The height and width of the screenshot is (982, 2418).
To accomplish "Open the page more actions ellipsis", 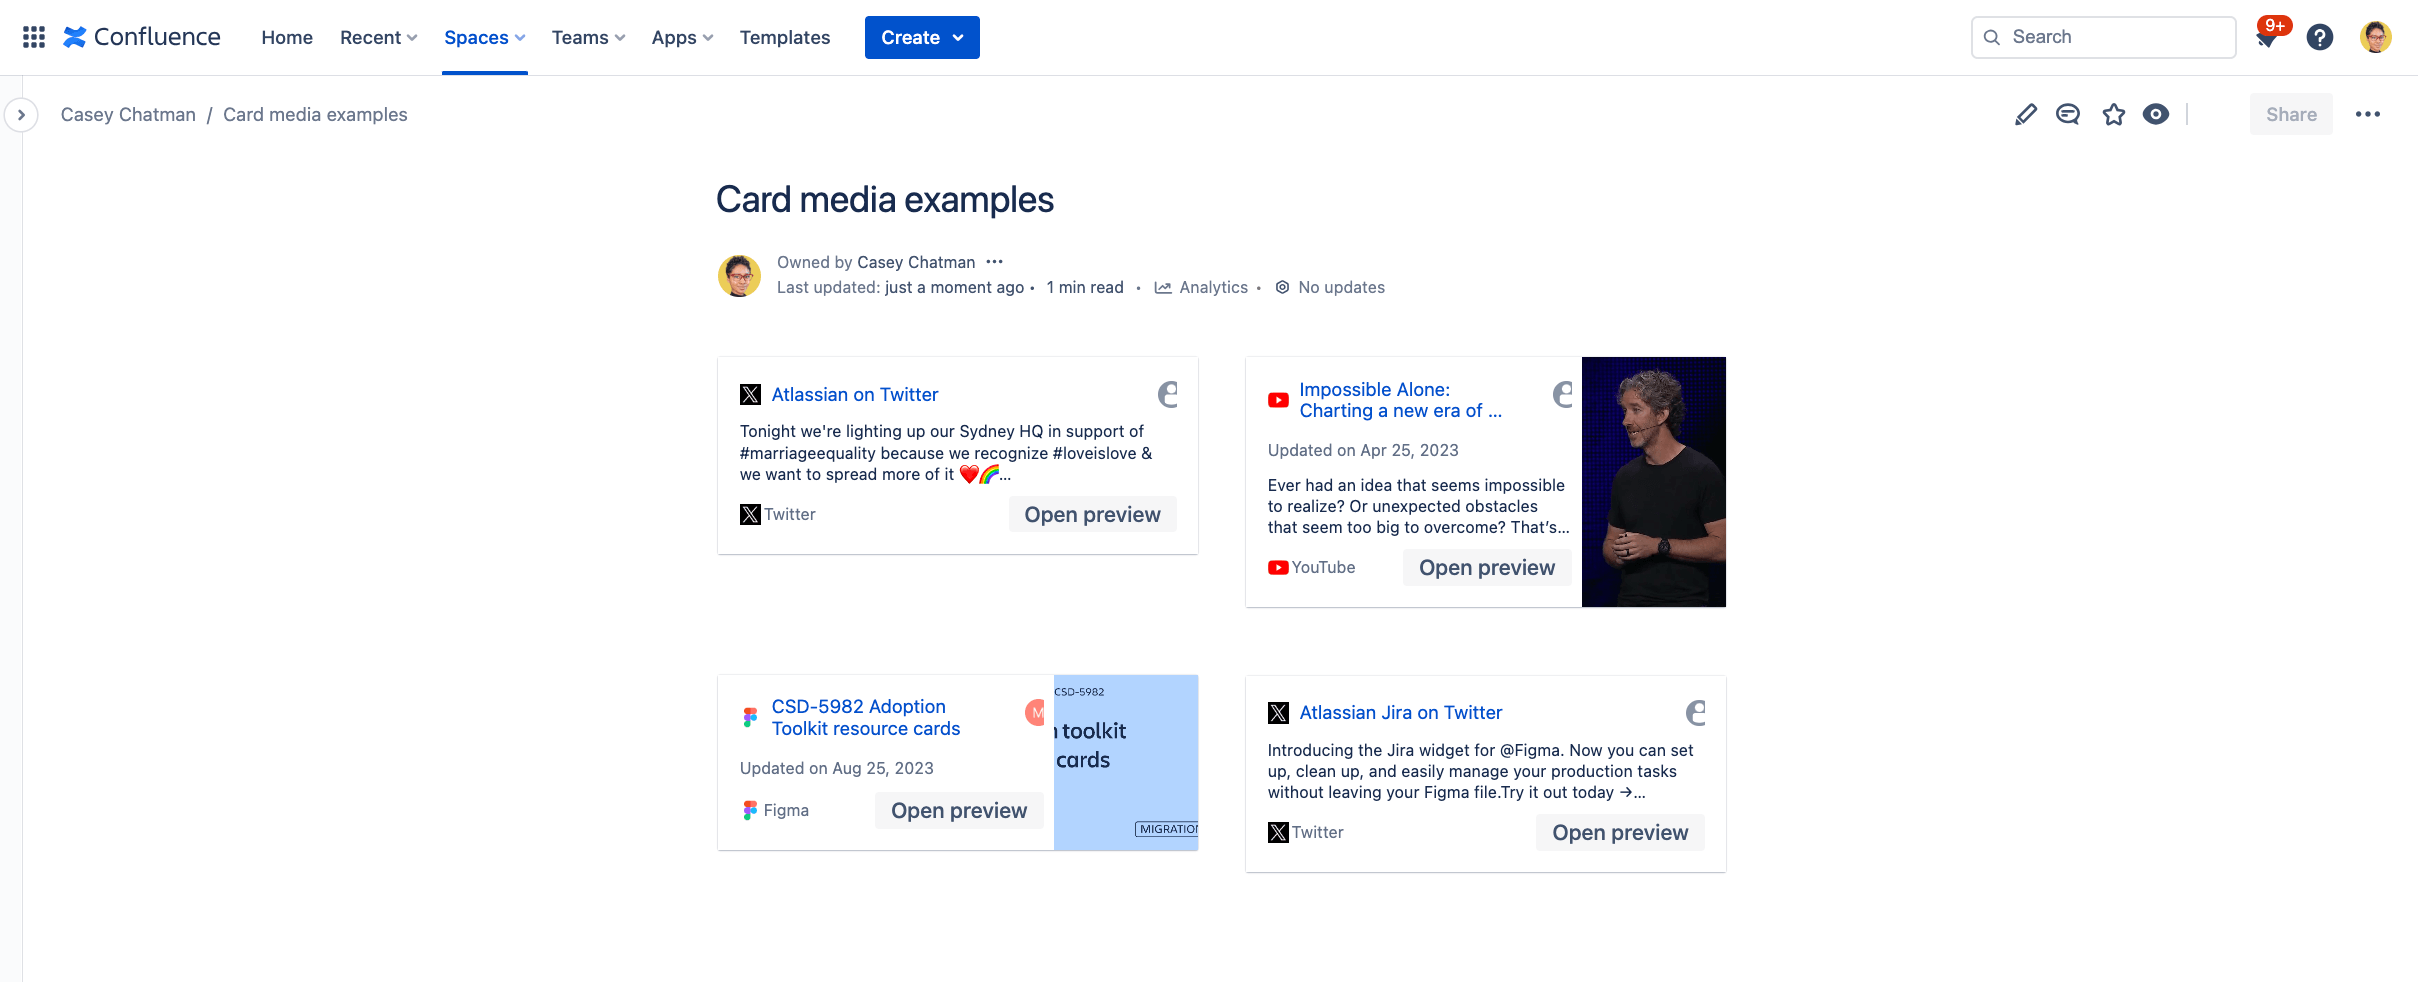I will click(x=2367, y=115).
